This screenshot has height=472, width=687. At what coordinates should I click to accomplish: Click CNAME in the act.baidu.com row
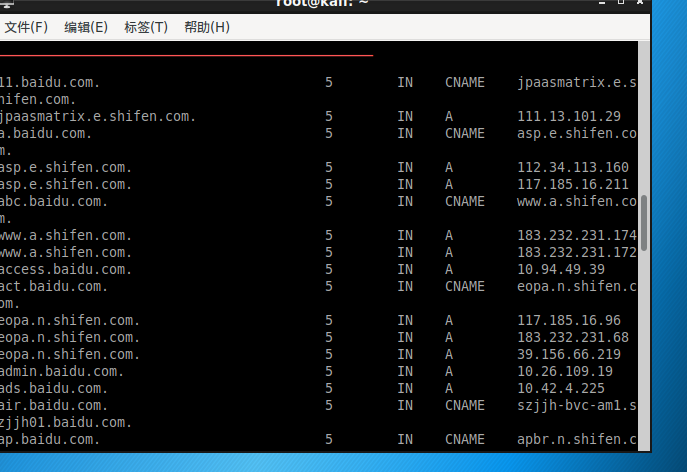tap(465, 286)
